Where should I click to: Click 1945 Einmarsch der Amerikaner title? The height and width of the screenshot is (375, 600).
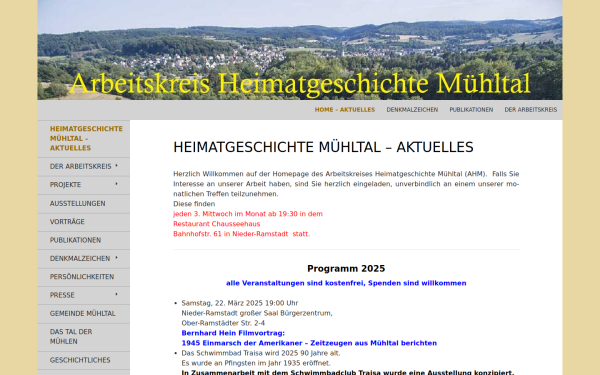[x=309, y=343]
